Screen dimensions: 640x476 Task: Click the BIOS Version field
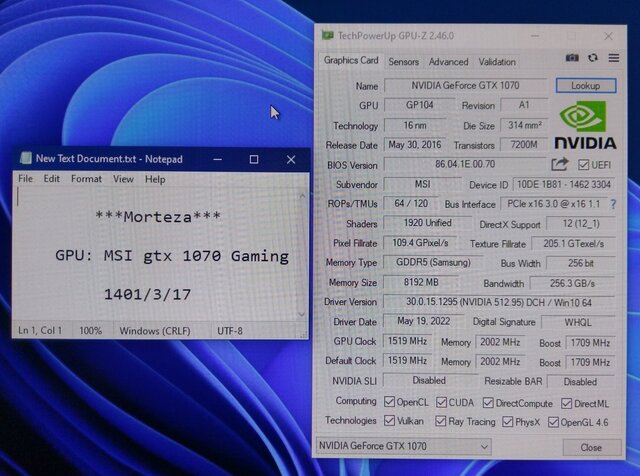point(463,165)
